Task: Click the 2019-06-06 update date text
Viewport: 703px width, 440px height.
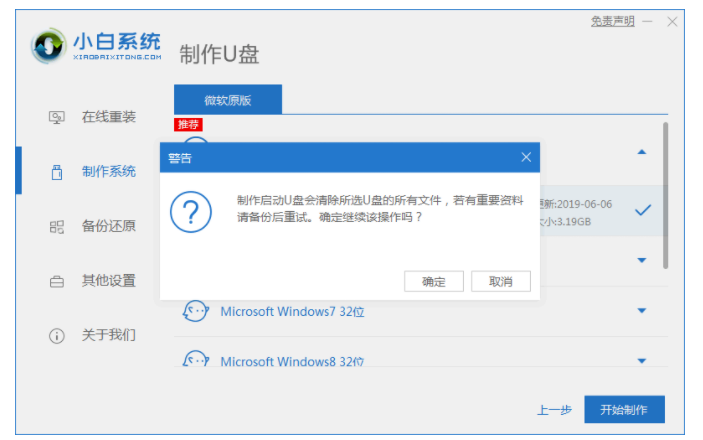Action: coord(585,205)
